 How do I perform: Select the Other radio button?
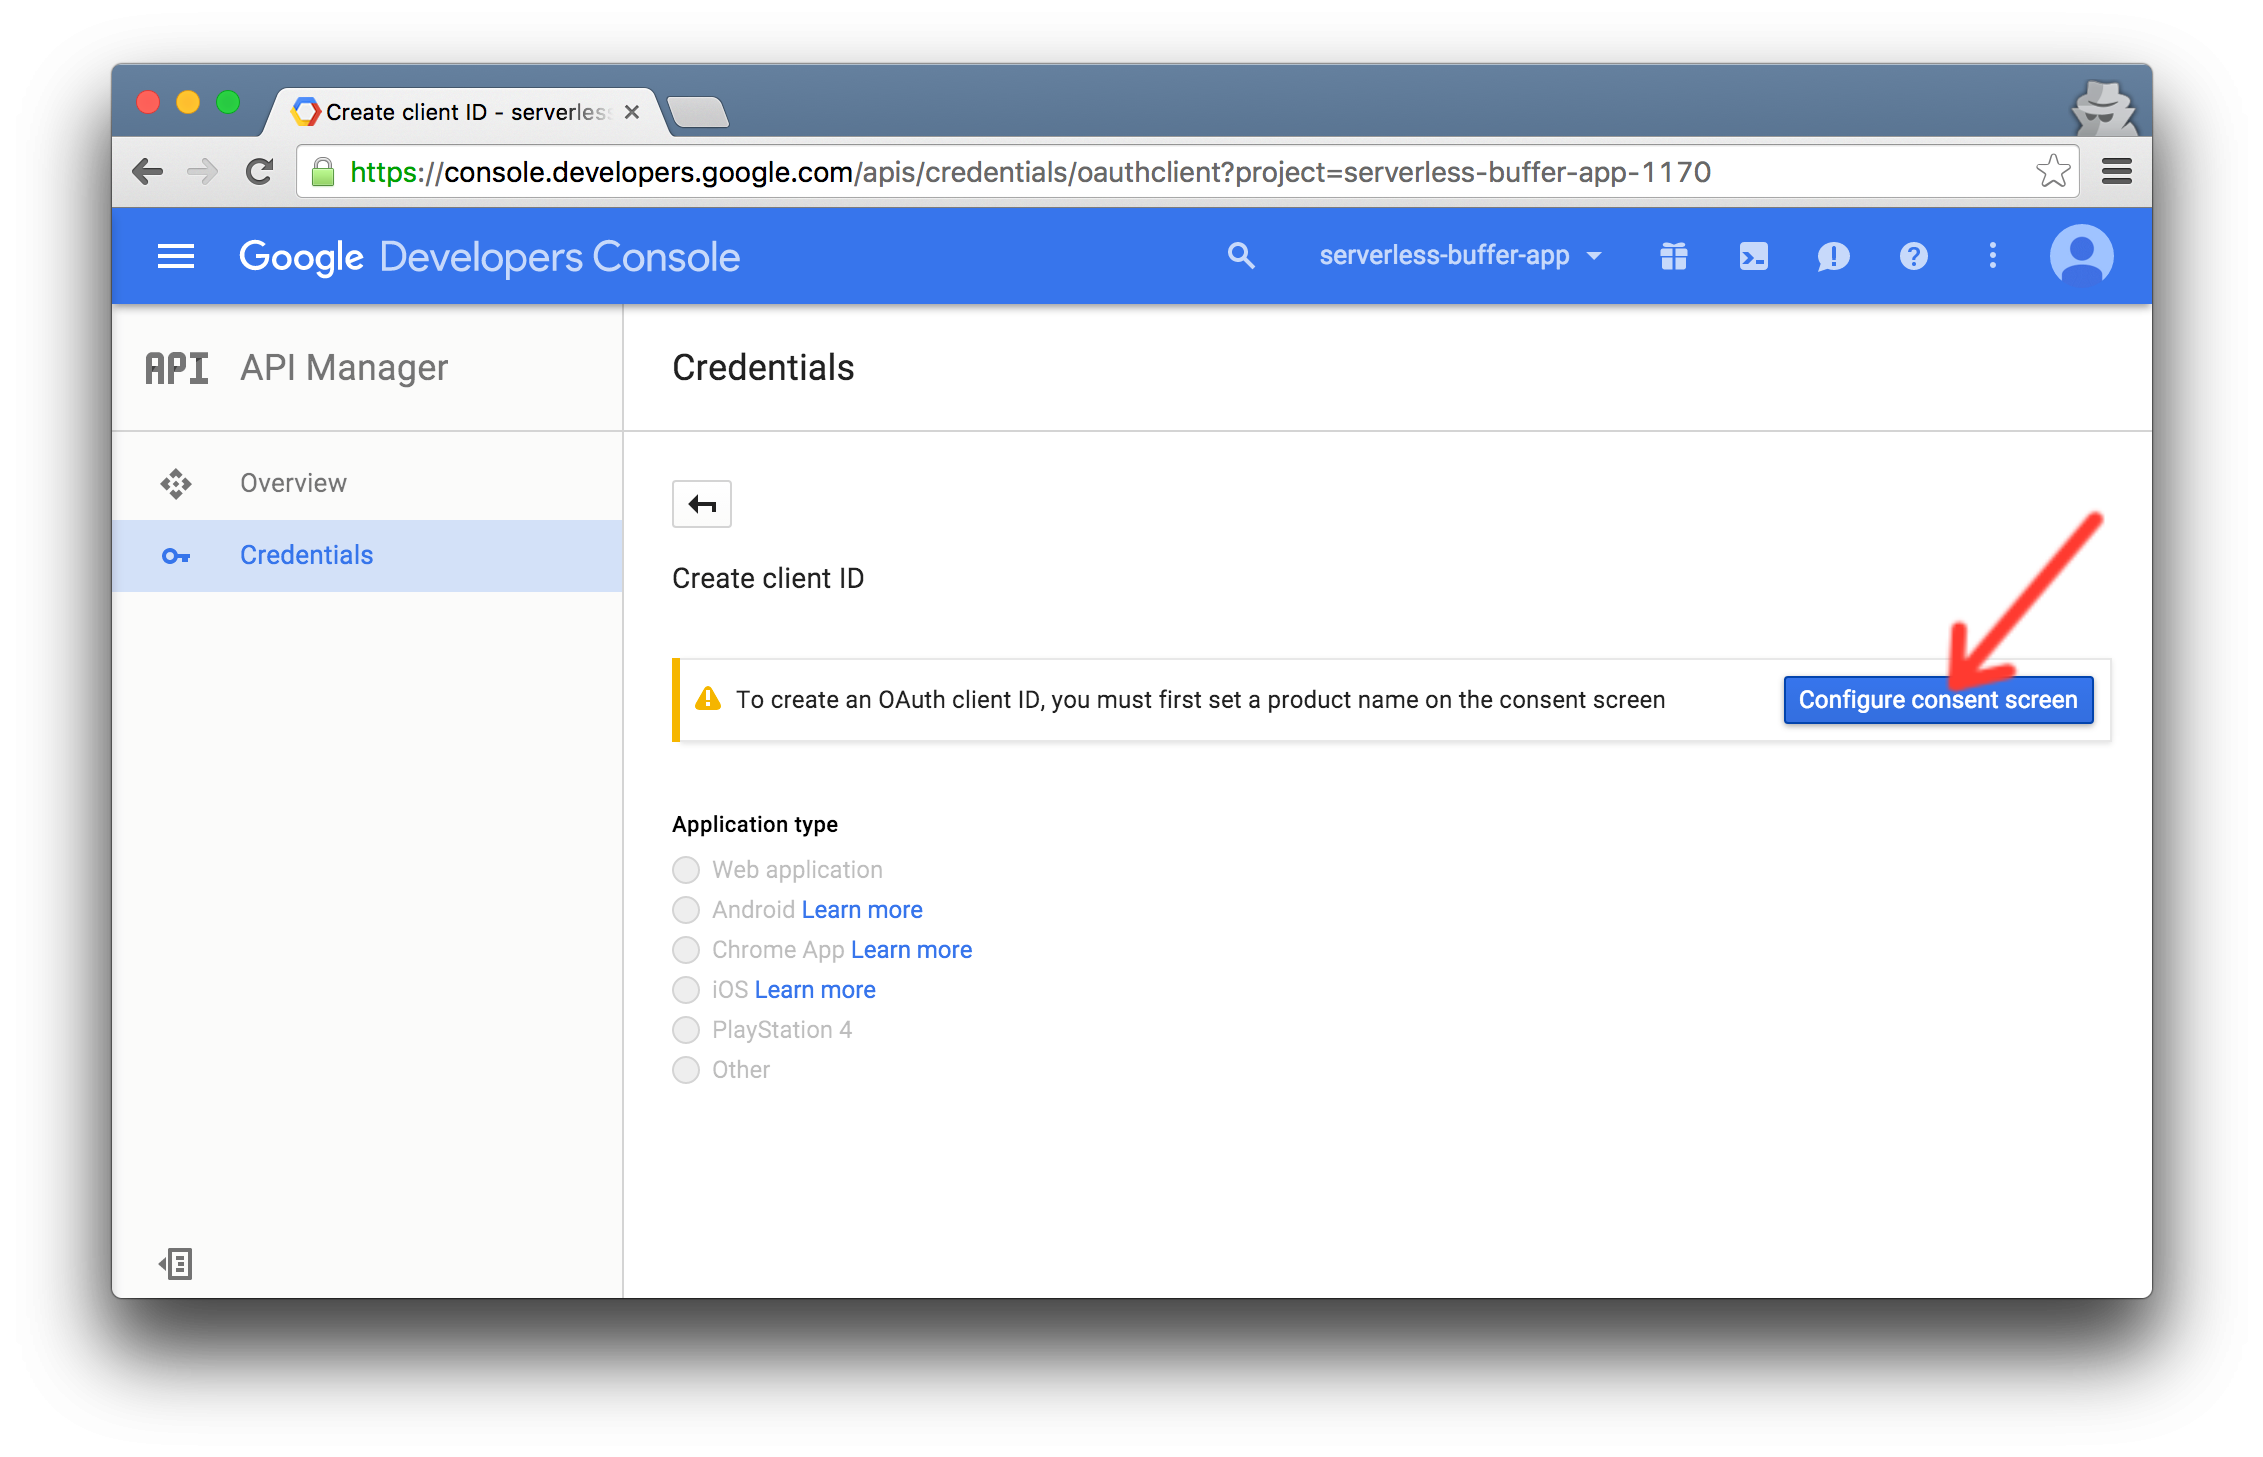coord(686,1070)
